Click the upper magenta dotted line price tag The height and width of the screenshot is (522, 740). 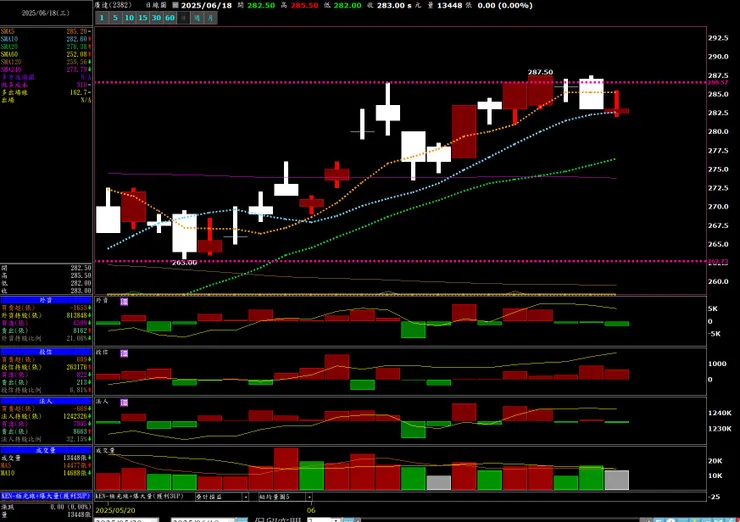click(718, 82)
